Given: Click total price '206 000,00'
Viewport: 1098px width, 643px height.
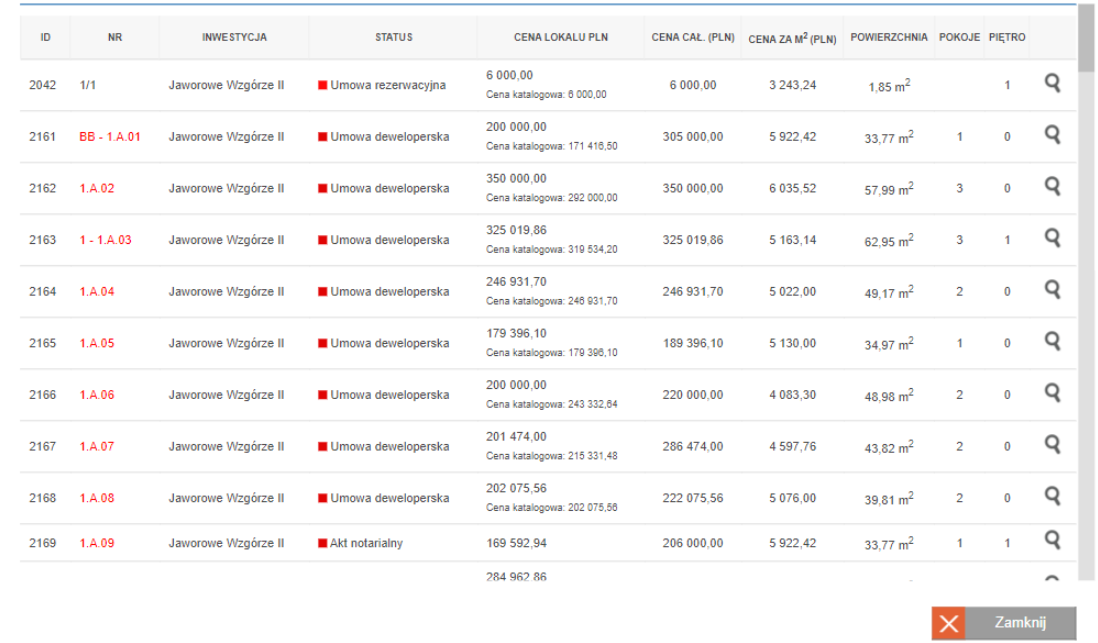Looking at the screenshot, I should (693, 543).
